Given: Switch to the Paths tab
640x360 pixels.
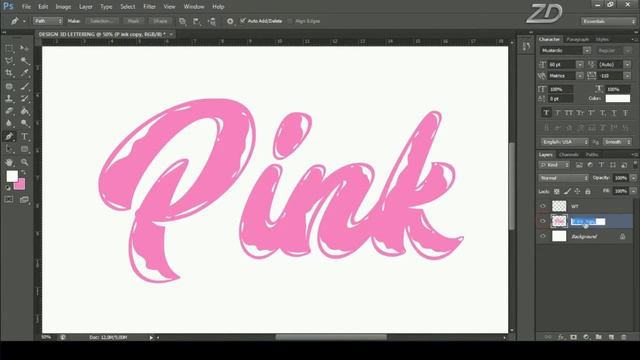Looking at the screenshot, I should point(592,155).
